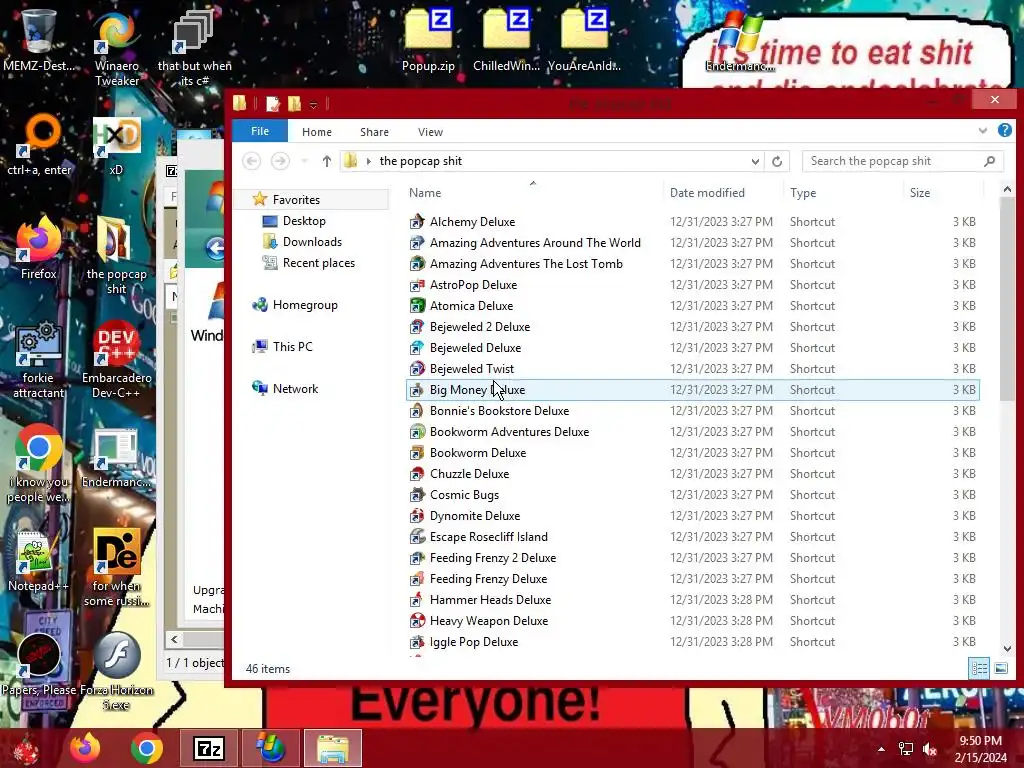1024x768 pixels.
Task: Select the Bookworm Adventures Deluxe icon
Action: 417,432
